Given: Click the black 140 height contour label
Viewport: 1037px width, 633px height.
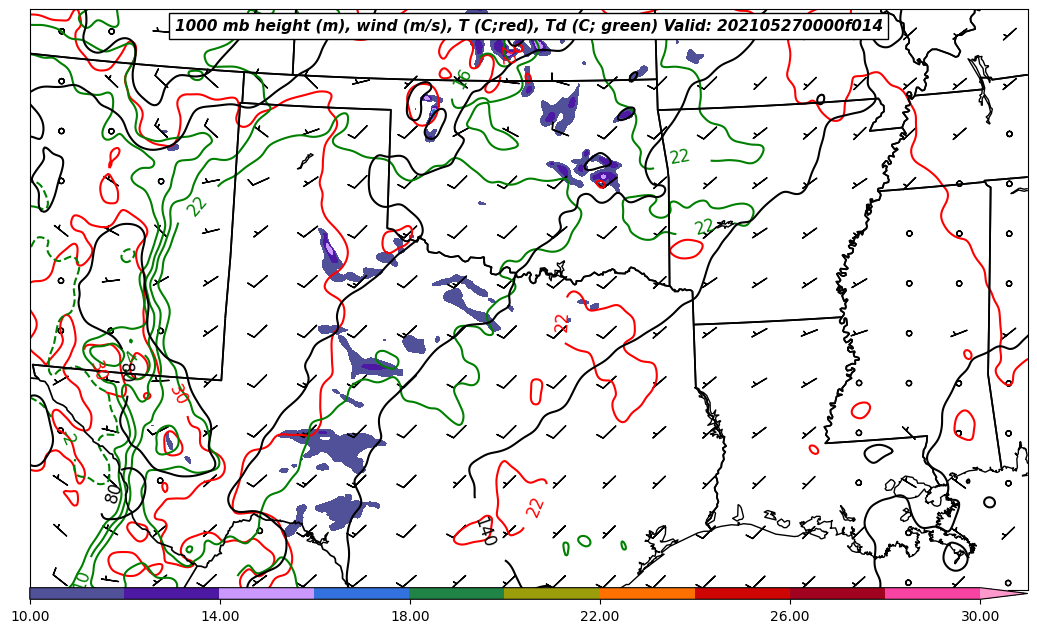Looking at the screenshot, I should click(486, 531).
